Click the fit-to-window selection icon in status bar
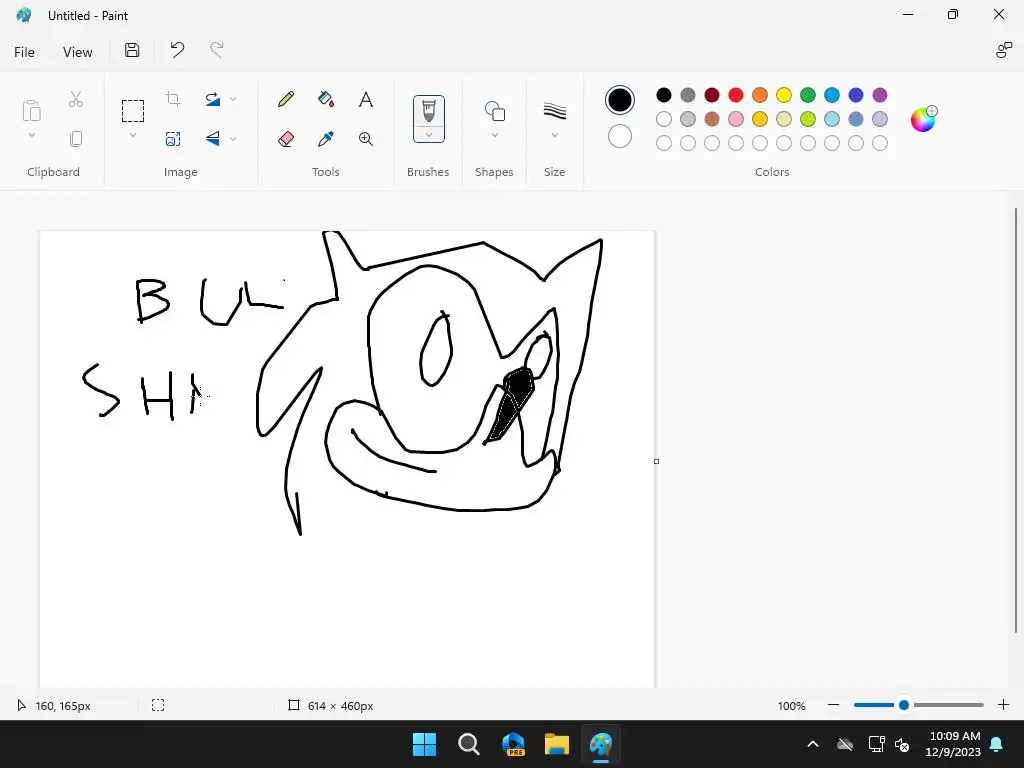Screen dimensions: 1024x768 (158, 705)
